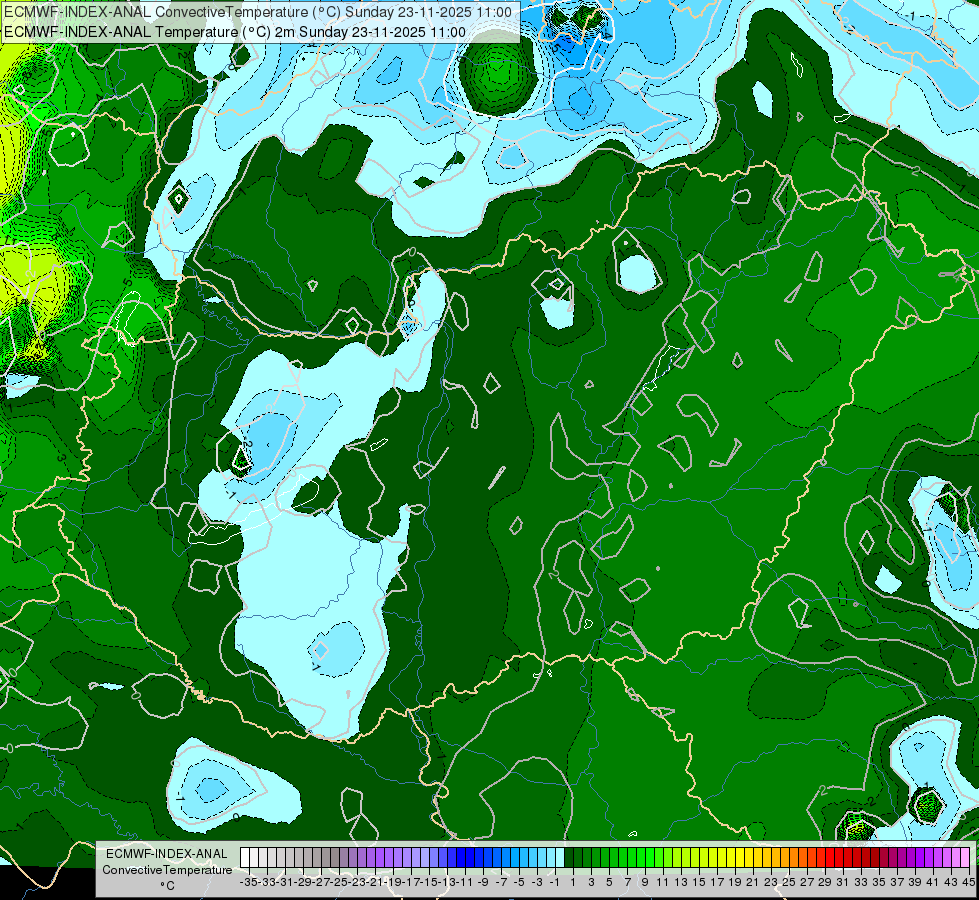Click the 35 value on the color scale
Screen dimensions: 979x900
point(878,883)
